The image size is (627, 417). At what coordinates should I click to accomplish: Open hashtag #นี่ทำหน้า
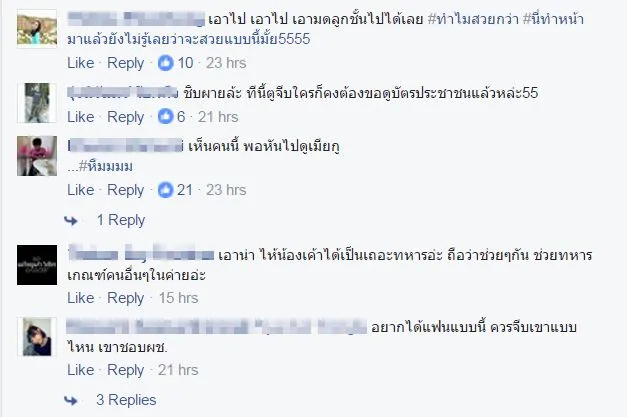coord(553,19)
